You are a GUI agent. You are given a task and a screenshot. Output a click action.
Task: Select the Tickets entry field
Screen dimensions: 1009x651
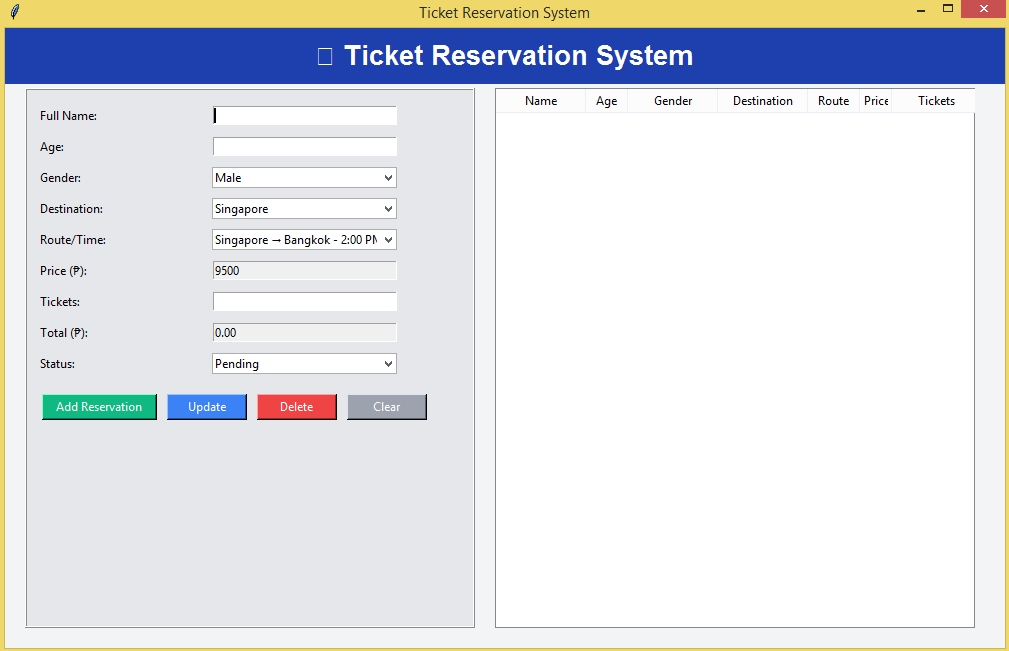[x=305, y=302]
